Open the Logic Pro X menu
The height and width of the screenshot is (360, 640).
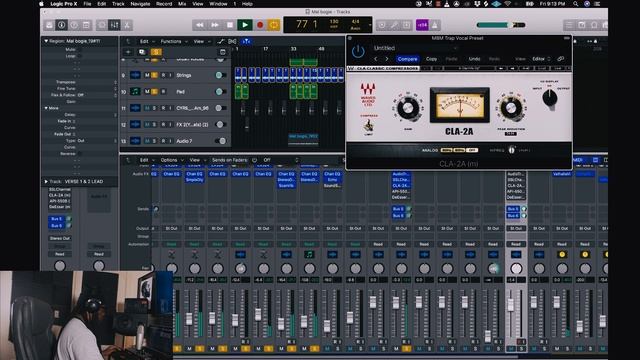tap(64, 4)
